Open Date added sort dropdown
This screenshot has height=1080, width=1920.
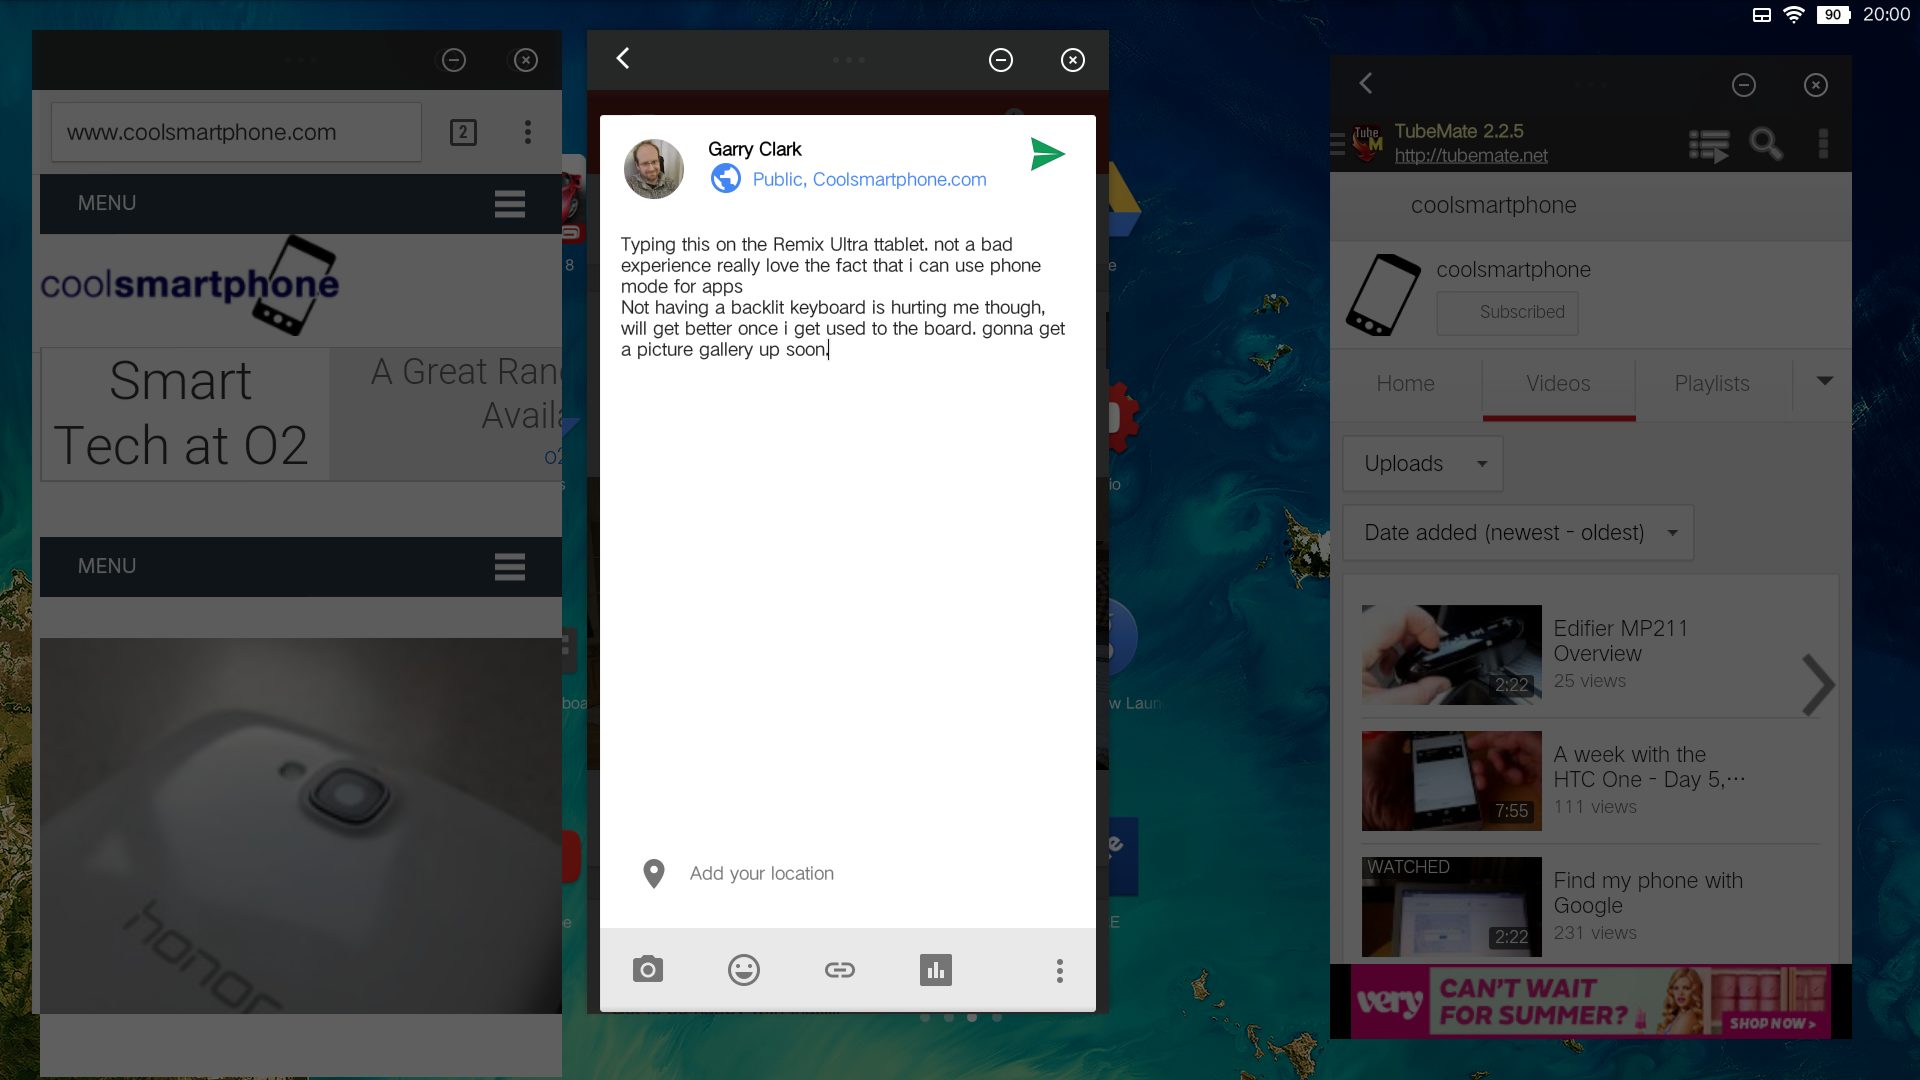pyautogui.click(x=1518, y=533)
